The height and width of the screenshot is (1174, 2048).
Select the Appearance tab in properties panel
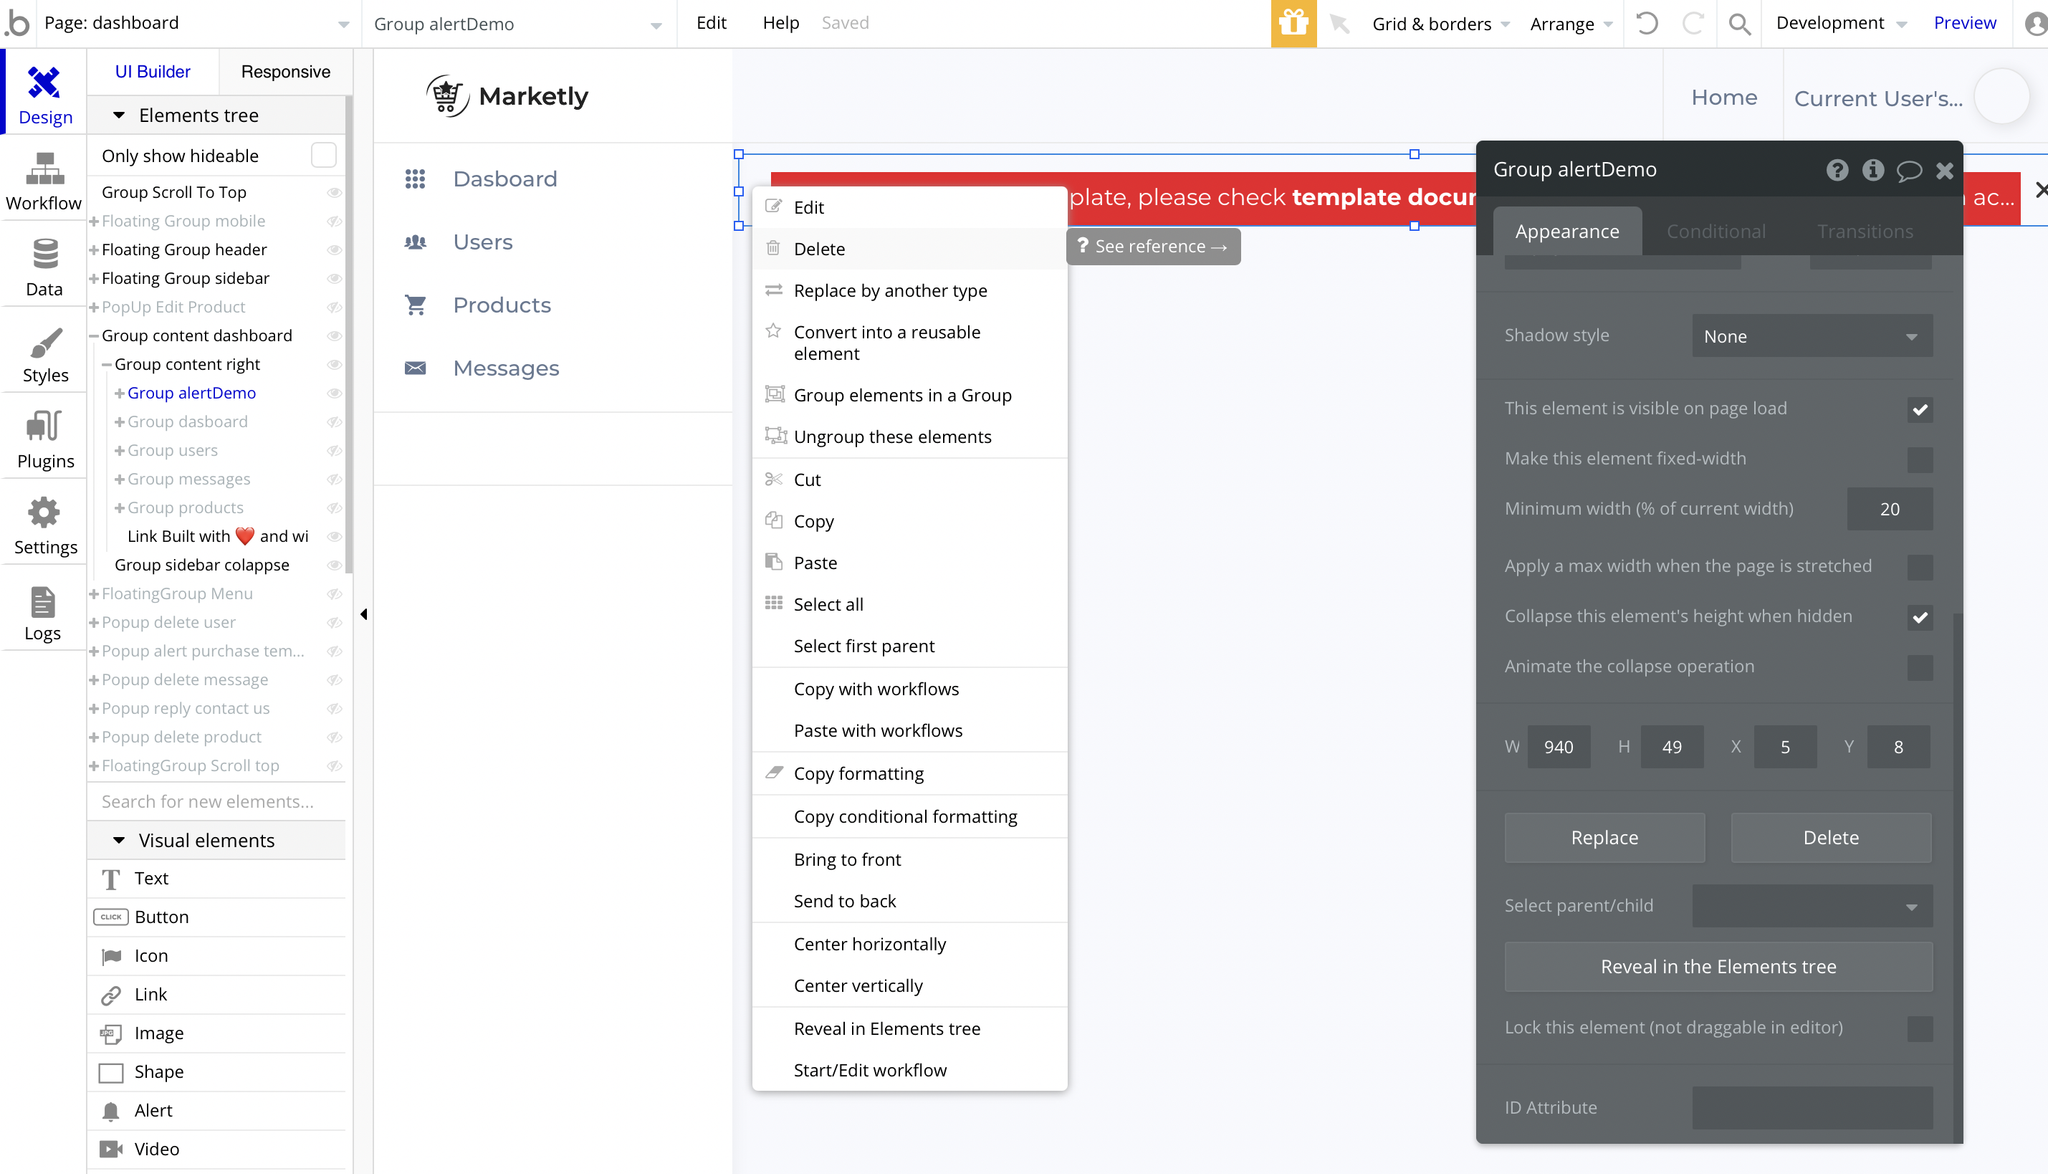(x=1567, y=231)
